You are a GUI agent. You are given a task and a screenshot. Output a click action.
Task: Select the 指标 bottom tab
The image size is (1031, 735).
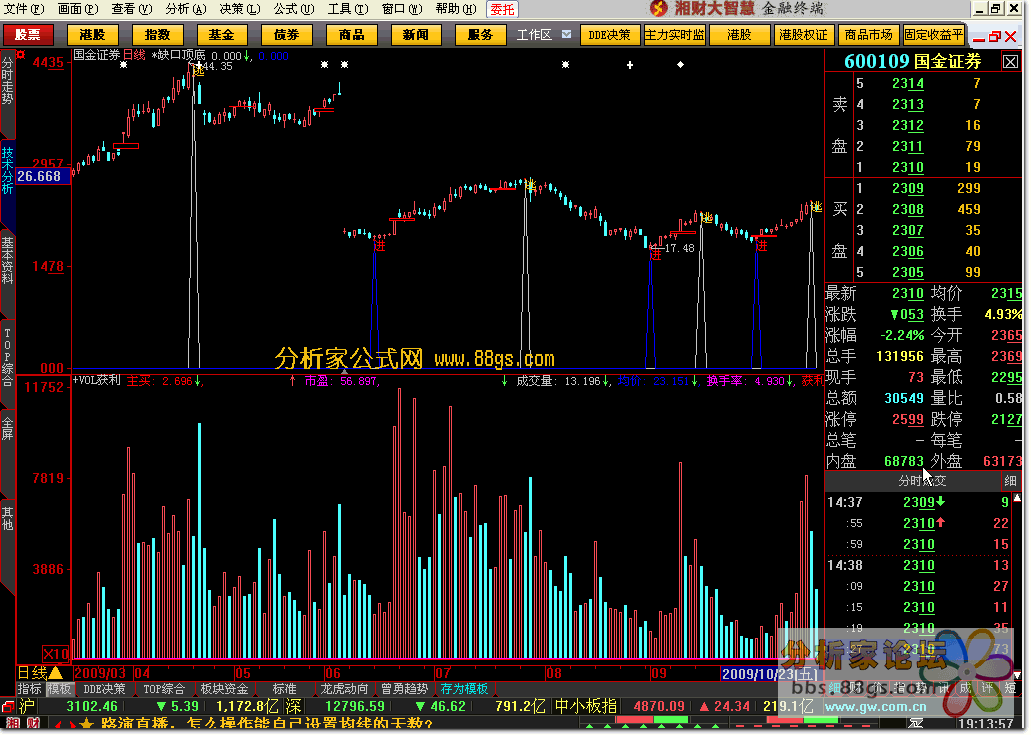pos(30,688)
